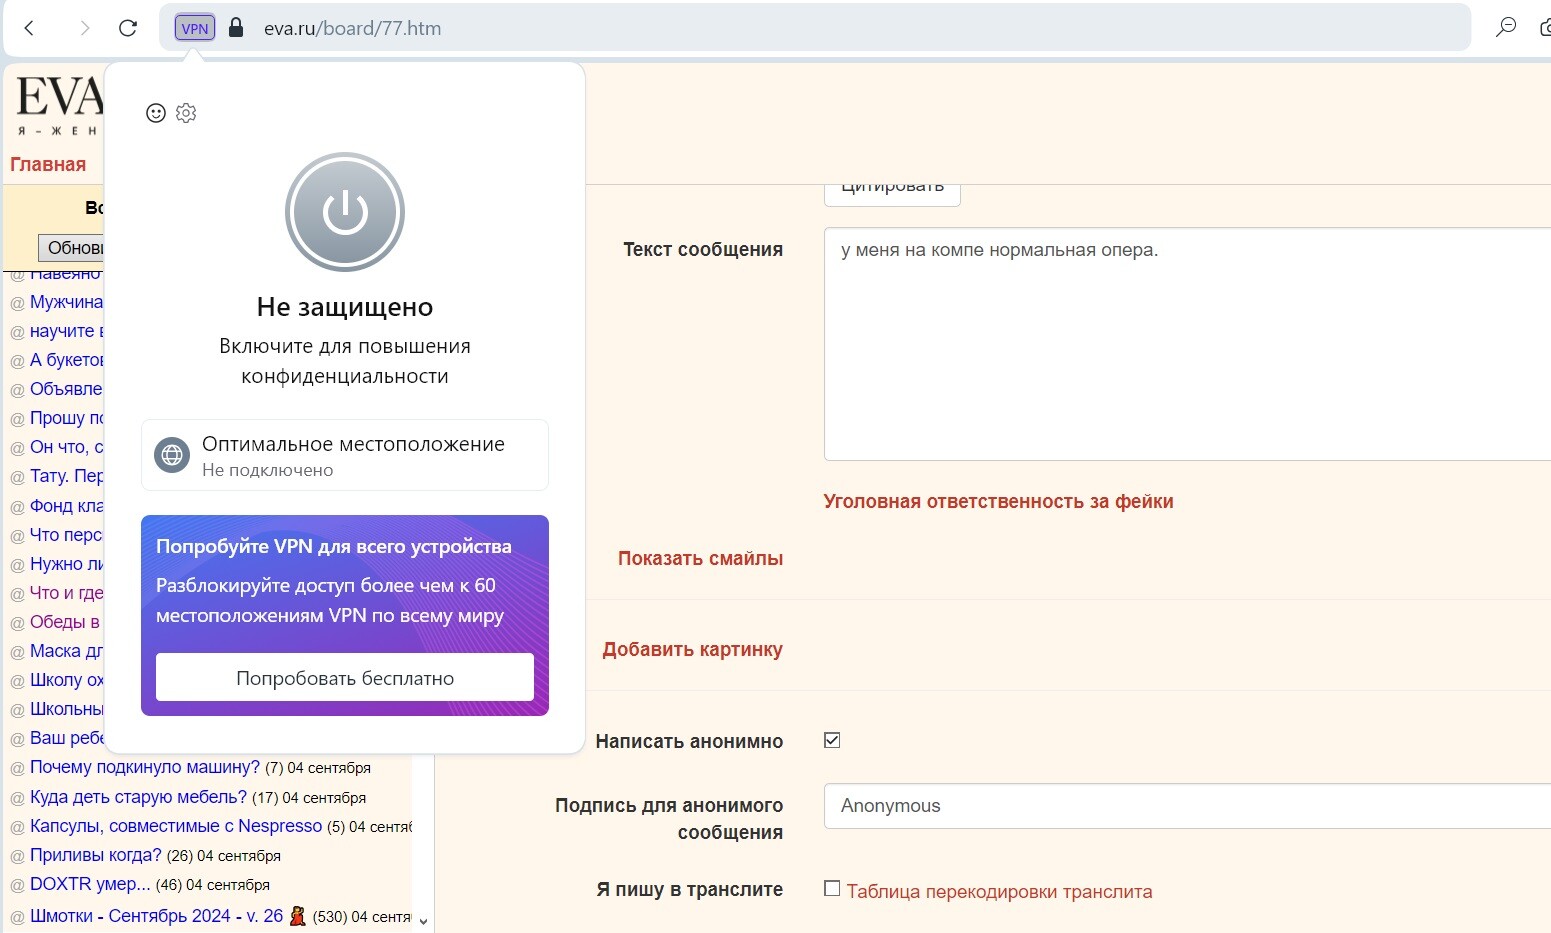Open the zoom magnifier icon in address bar
This screenshot has height=933, width=1551.
click(x=1505, y=28)
